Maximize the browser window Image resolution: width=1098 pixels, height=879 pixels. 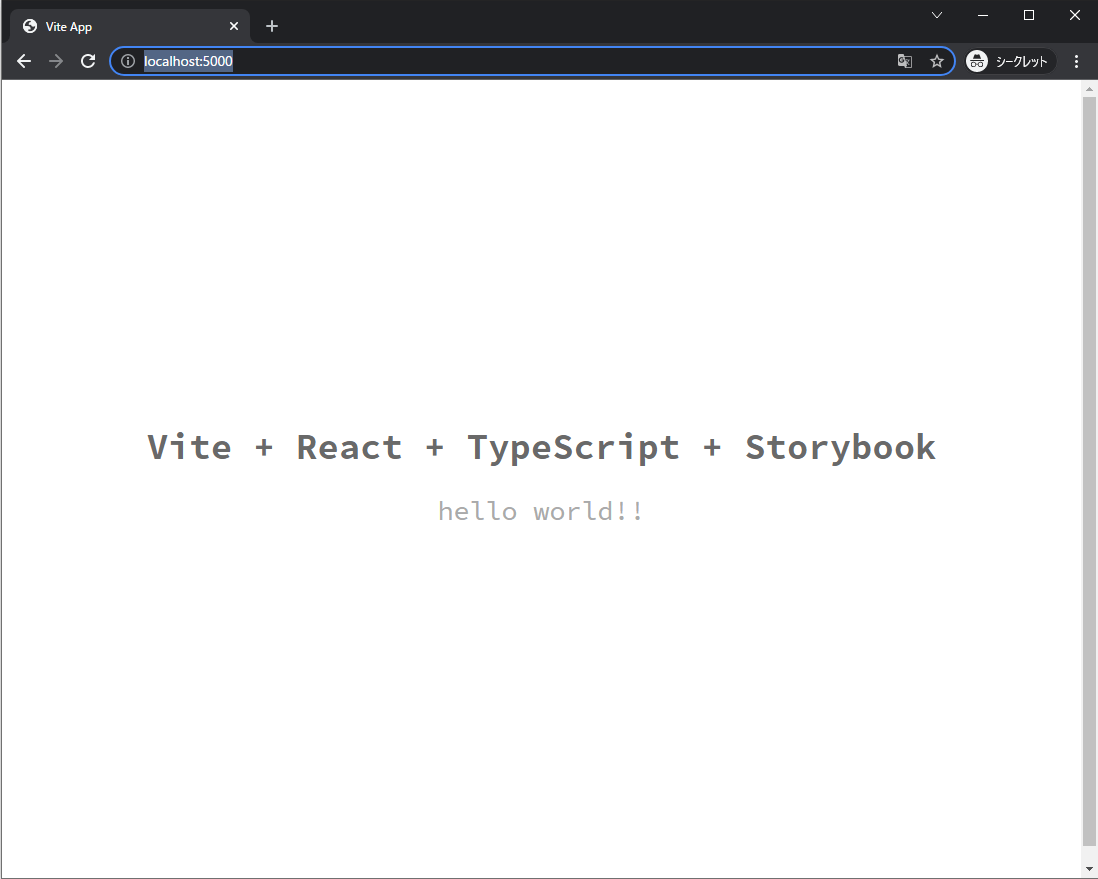point(1029,15)
